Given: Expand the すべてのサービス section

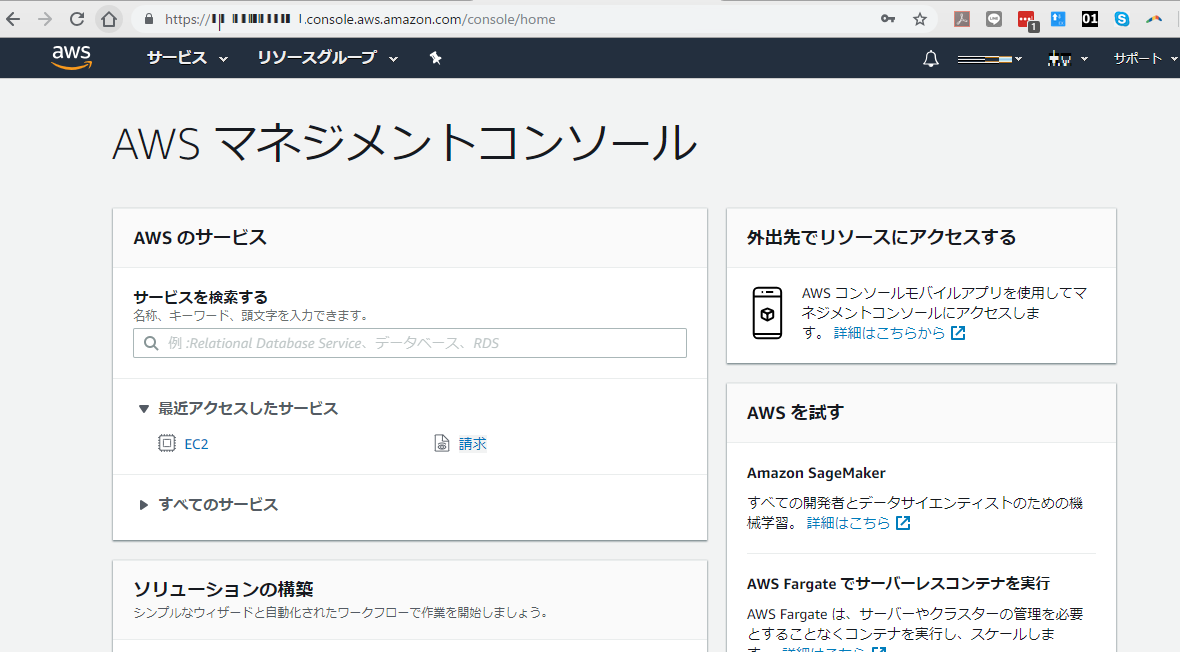Looking at the screenshot, I should pos(218,505).
